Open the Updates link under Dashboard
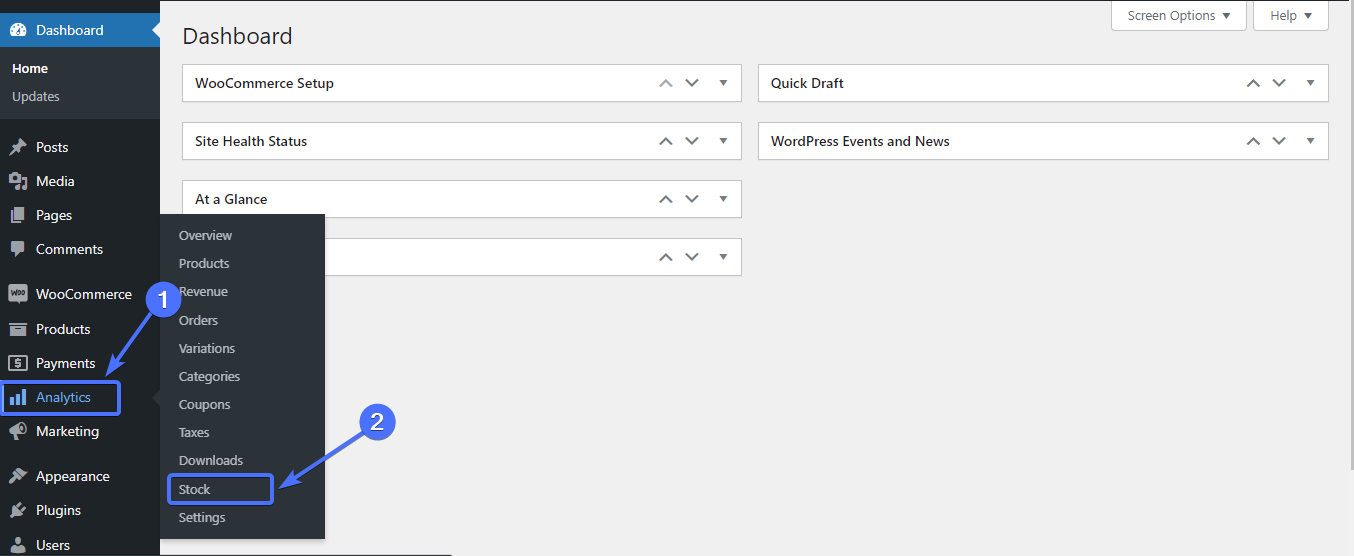1354x556 pixels. tap(36, 97)
